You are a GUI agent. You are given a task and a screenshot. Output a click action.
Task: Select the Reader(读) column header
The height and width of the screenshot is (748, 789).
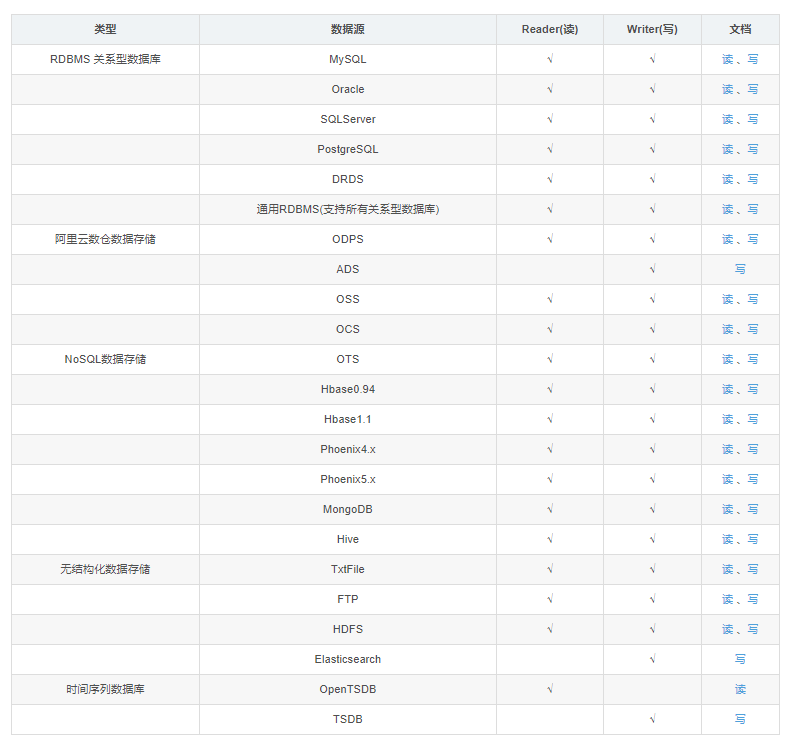coord(550,30)
